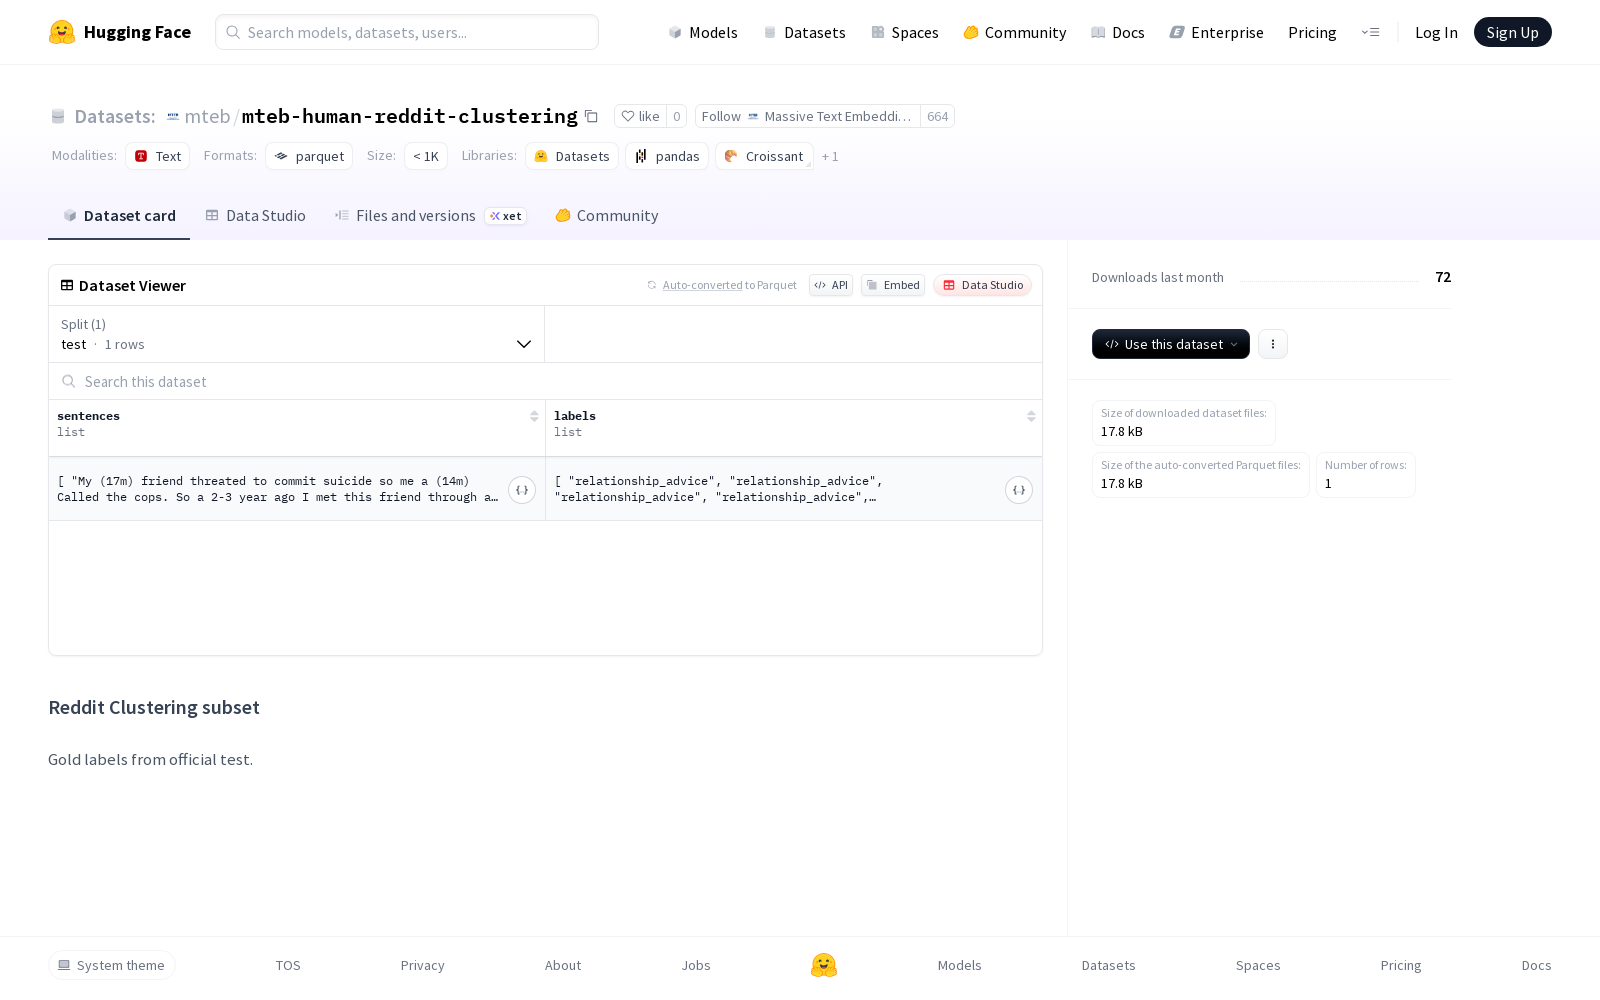This screenshot has width=1600, height=1000.
Task: Click the Embed button
Action: click(x=893, y=285)
